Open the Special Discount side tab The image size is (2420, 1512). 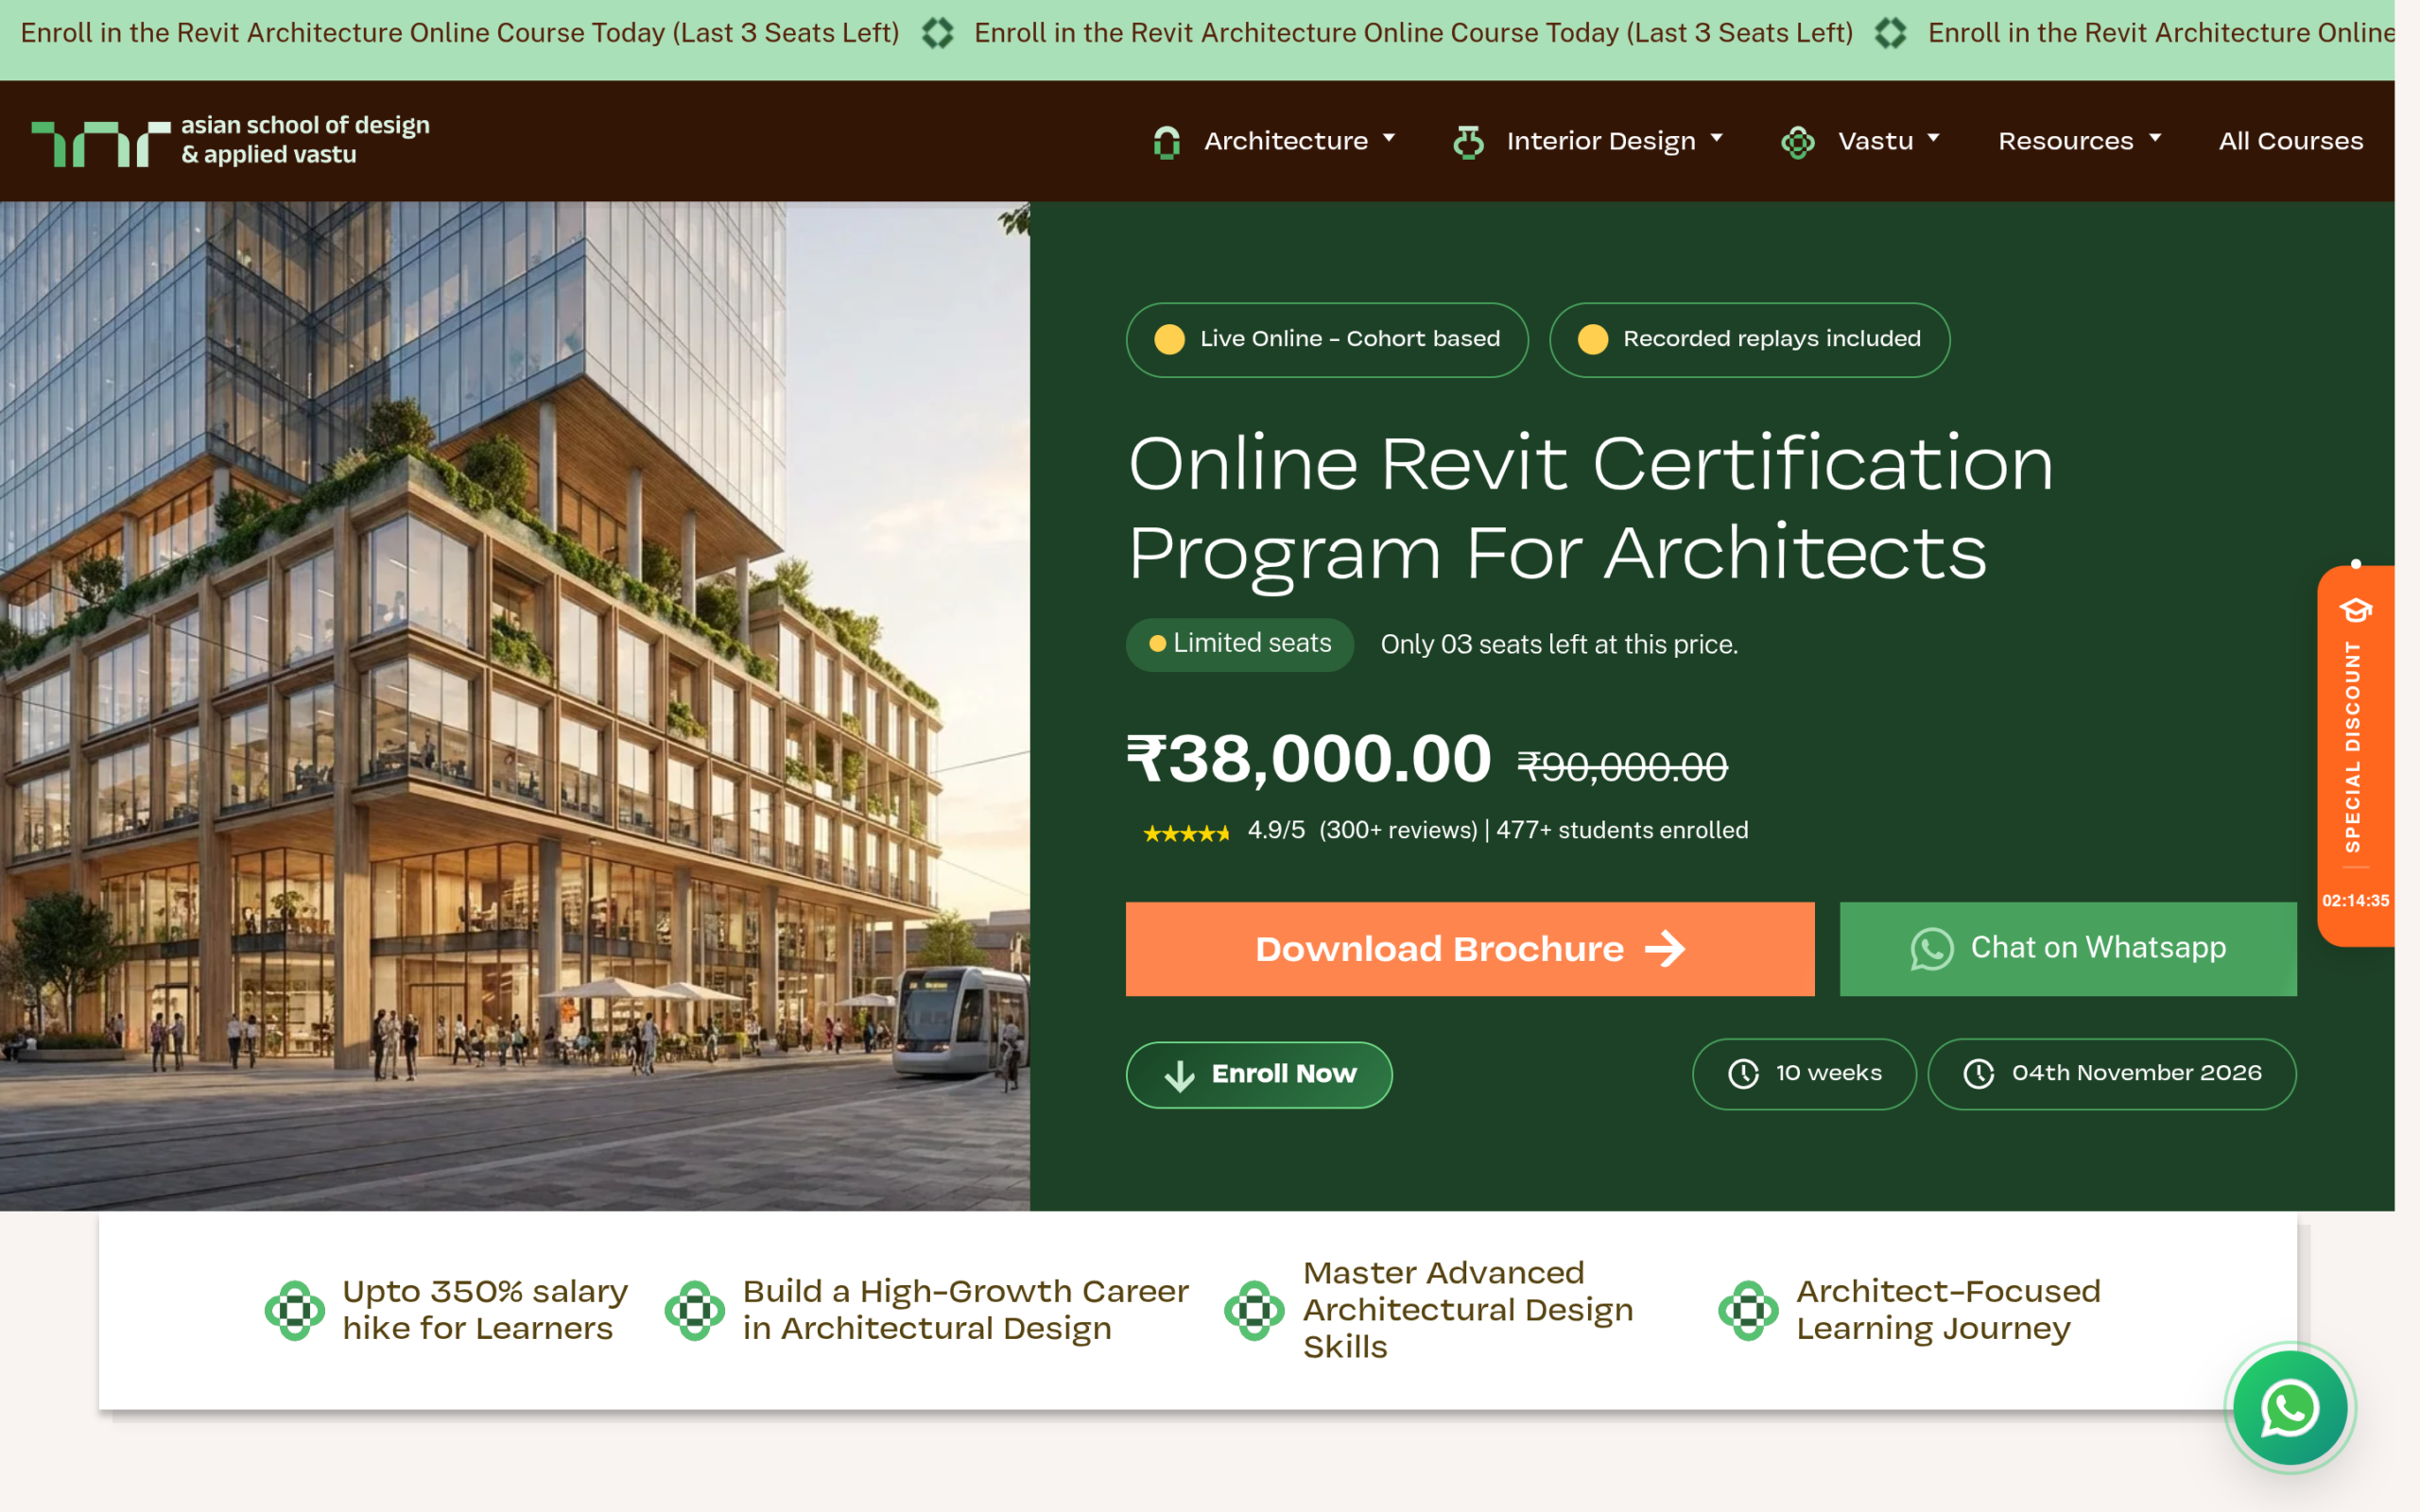coord(2355,755)
